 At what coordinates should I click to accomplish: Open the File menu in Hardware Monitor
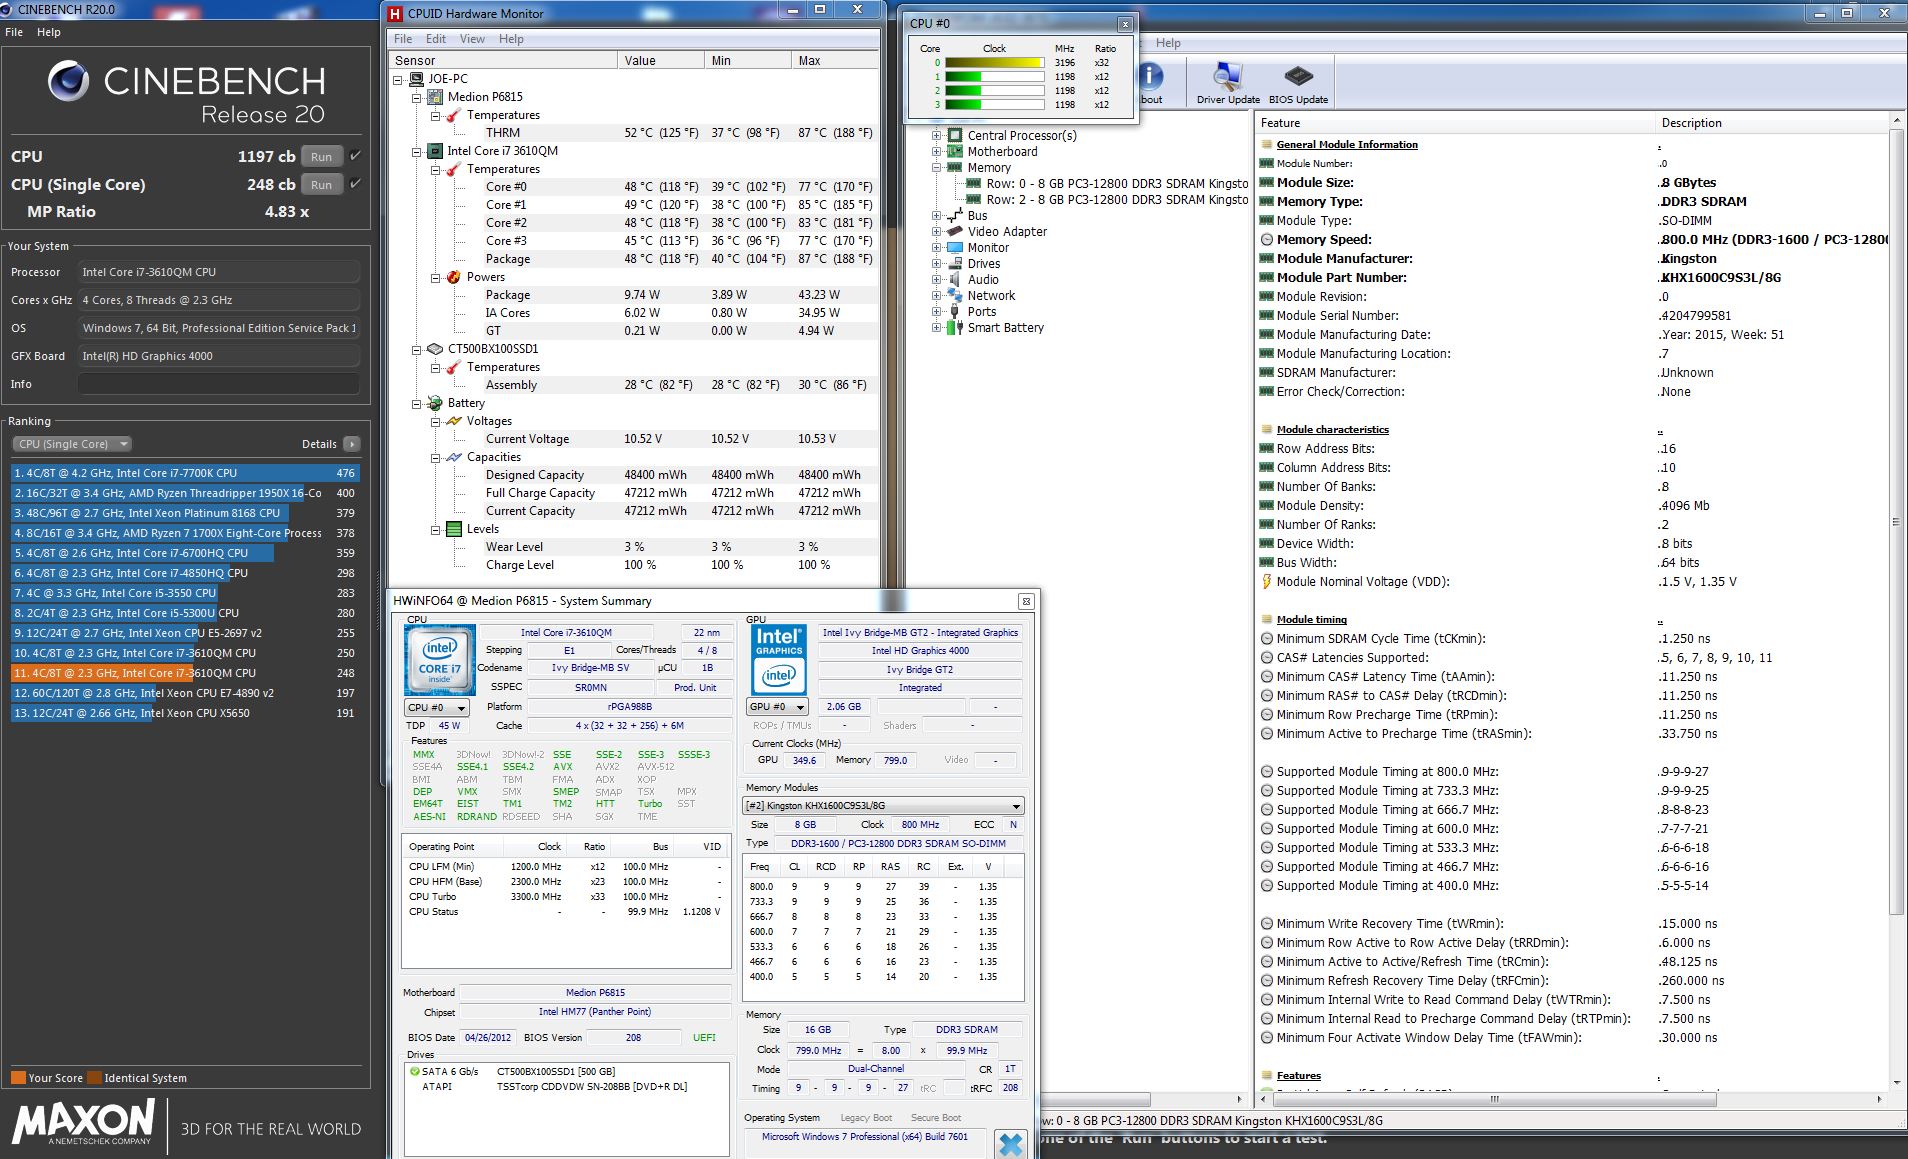[x=403, y=39]
